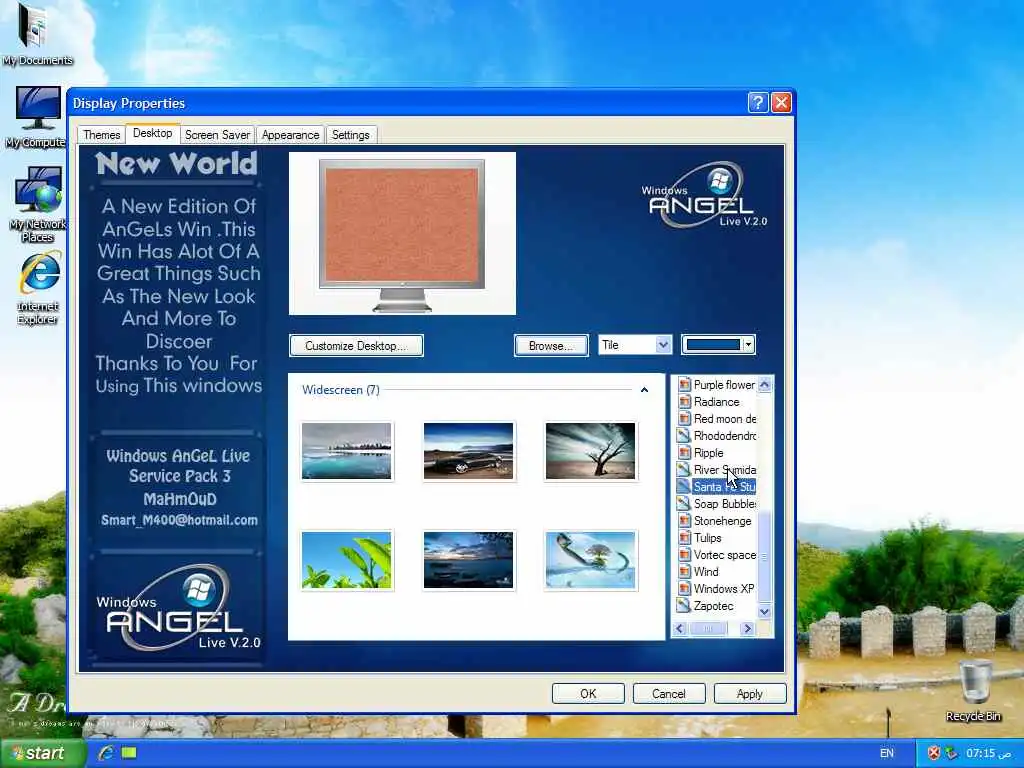This screenshot has height=768, width=1024.
Task: Click the icon beside Windows XP
Action: pos(684,588)
